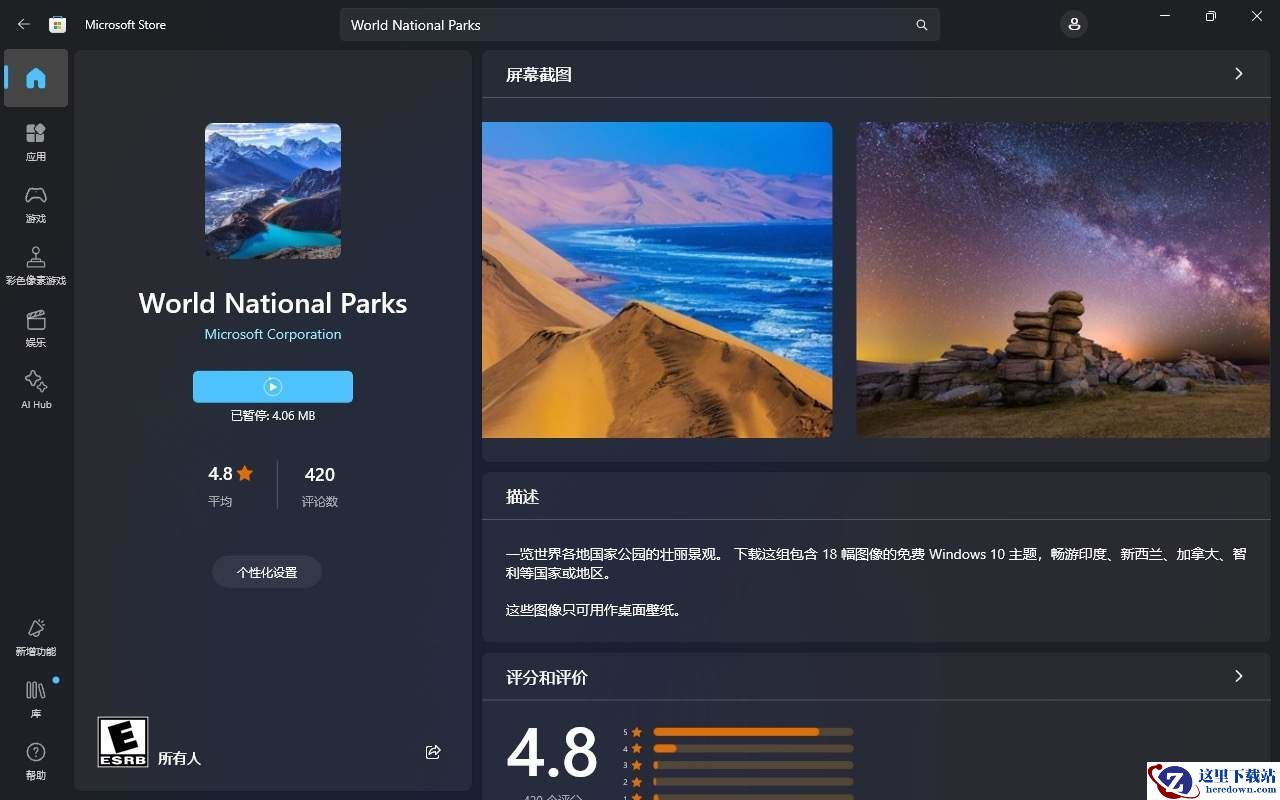Open the 库 (Library) section
1280x800 pixels.
[36, 699]
